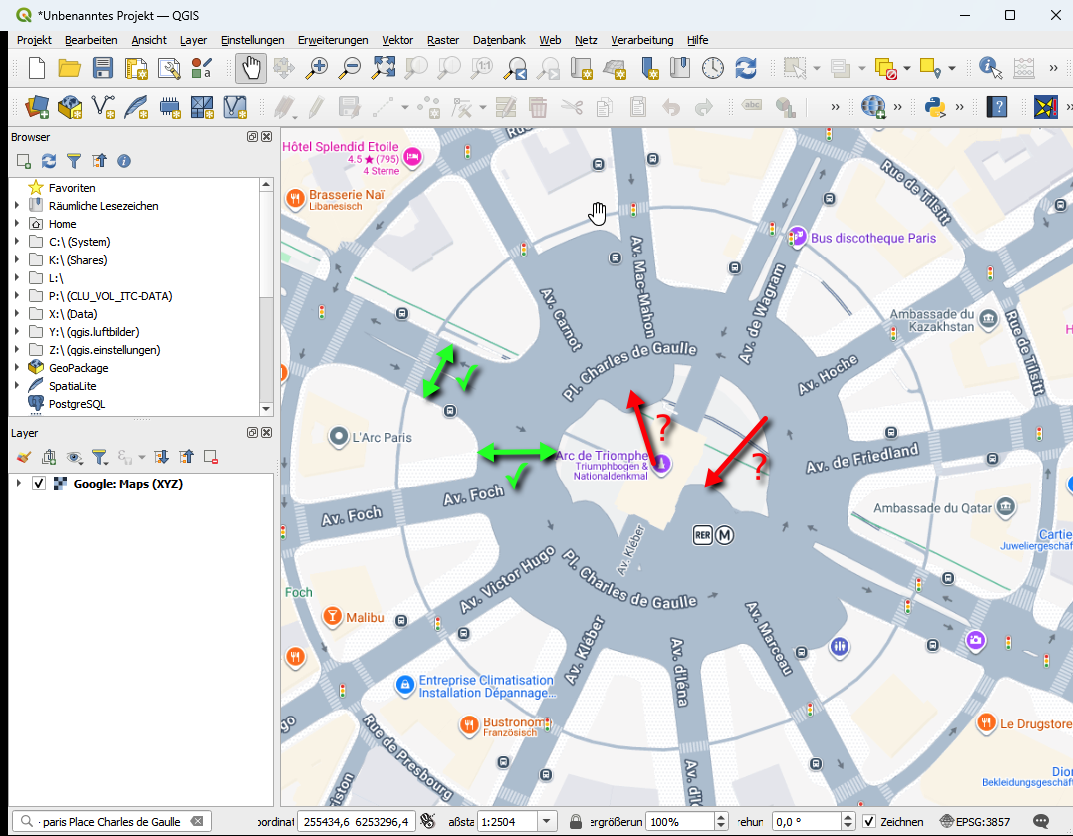Click the Refresh map icon in the toolbar
The image size is (1073, 836).
point(745,68)
